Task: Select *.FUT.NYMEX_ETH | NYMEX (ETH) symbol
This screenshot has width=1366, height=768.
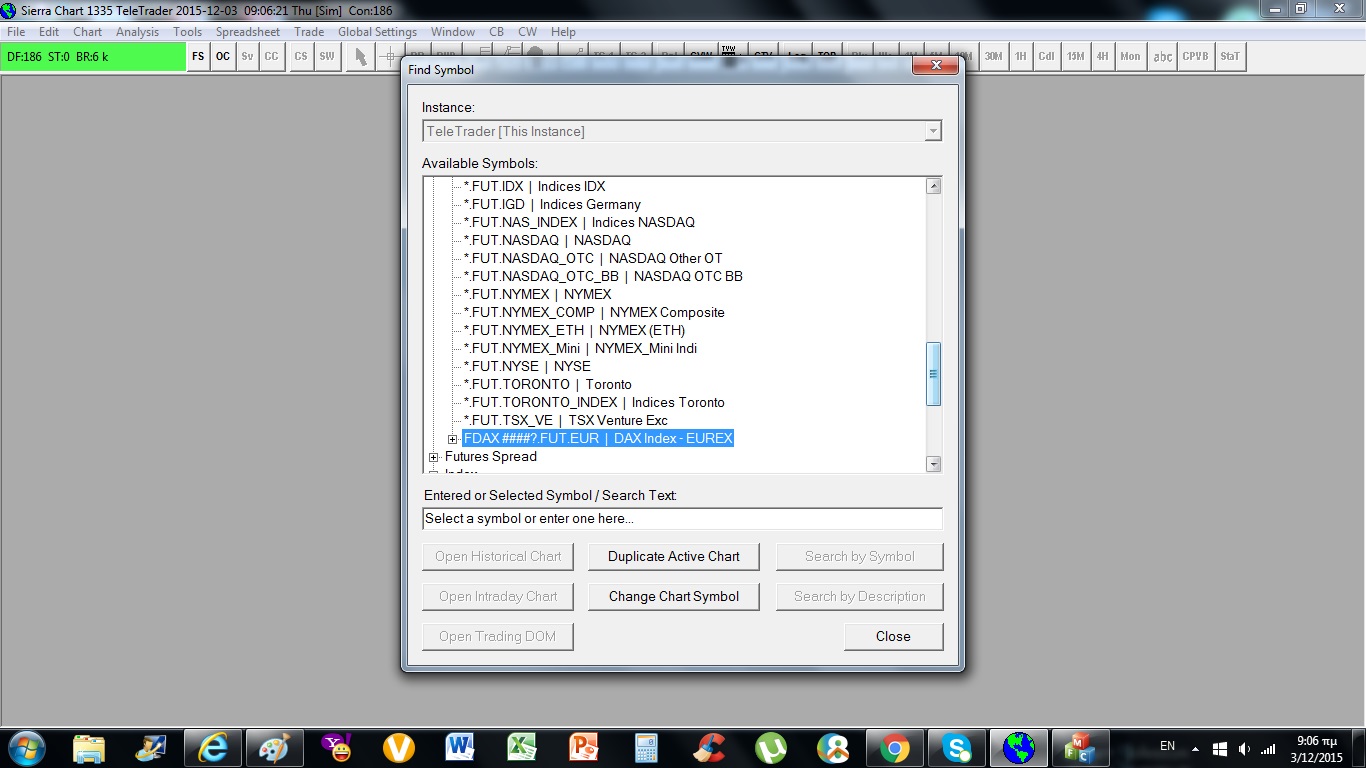Action: click(575, 330)
